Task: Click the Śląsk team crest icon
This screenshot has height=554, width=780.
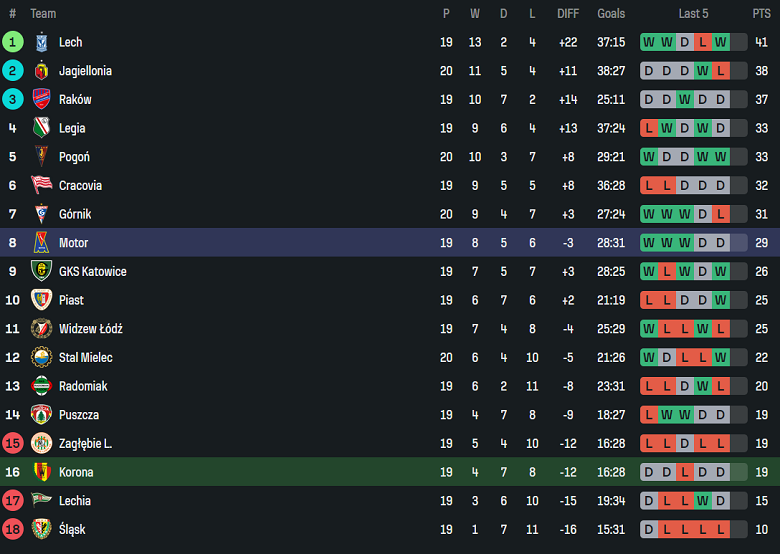Action: pos(41,529)
